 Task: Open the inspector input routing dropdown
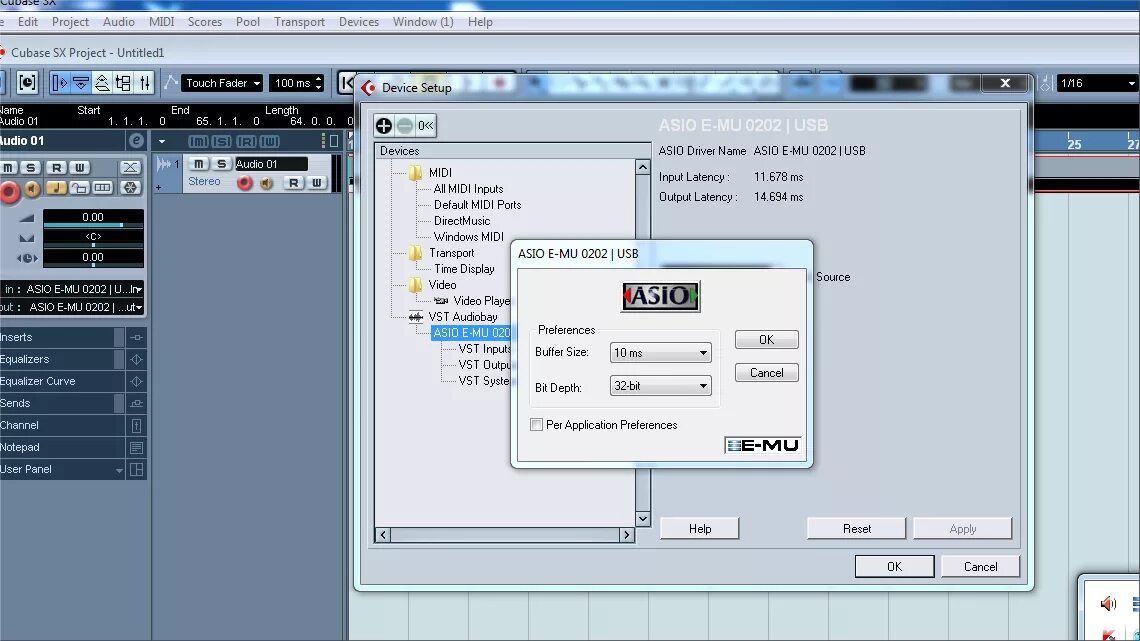[x=72, y=289]
